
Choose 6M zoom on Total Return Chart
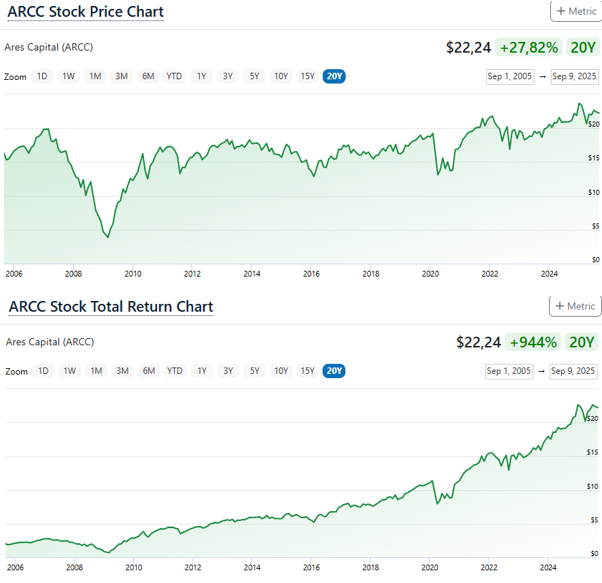click(148, 371)
